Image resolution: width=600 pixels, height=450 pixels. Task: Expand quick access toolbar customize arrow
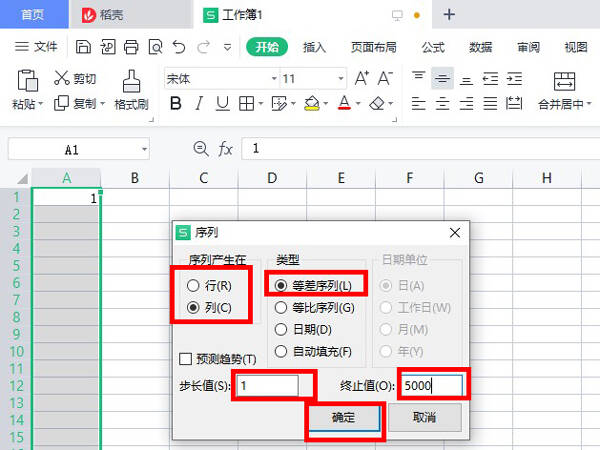(x=227, y=47)
